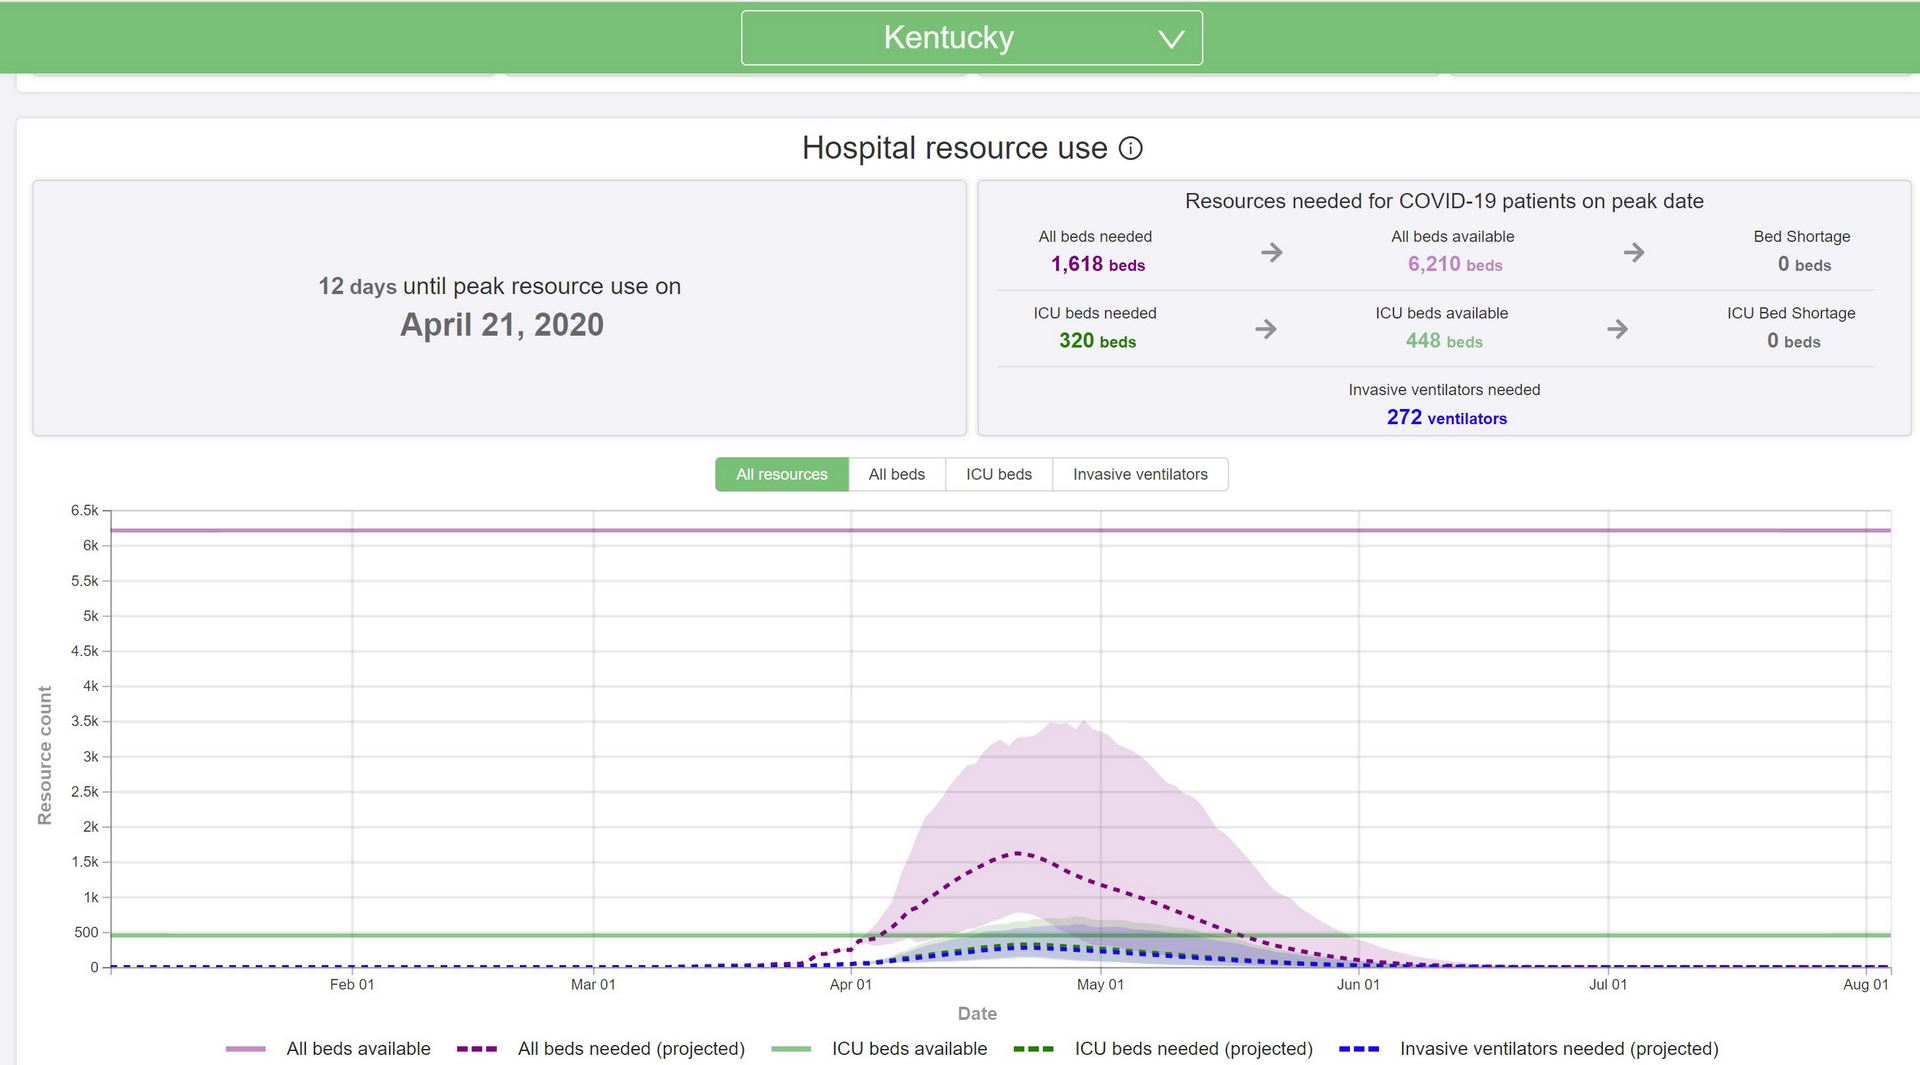Click the chevron arrow in the state dropdown

(x=1171, y=39)
